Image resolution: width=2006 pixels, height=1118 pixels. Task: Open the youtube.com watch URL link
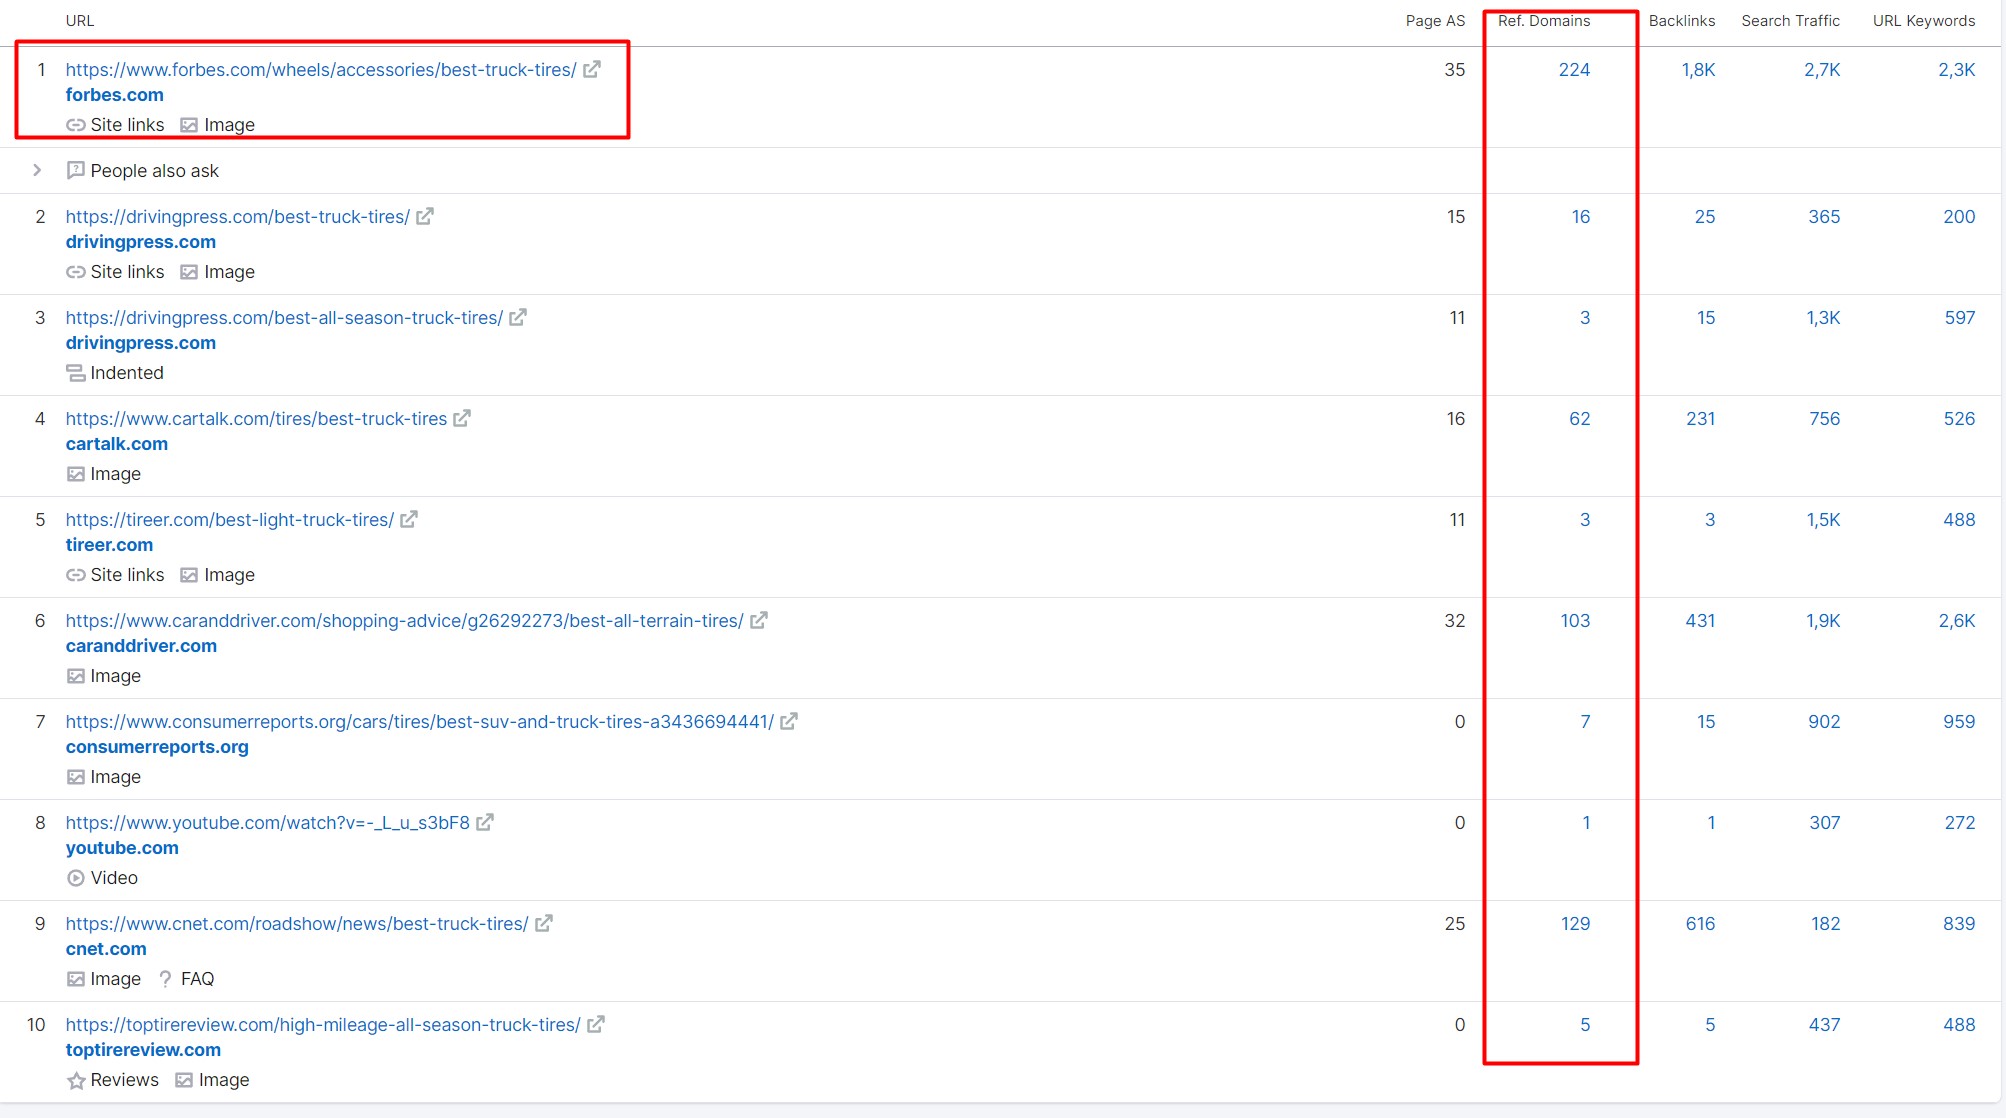(x=268, y=822)
